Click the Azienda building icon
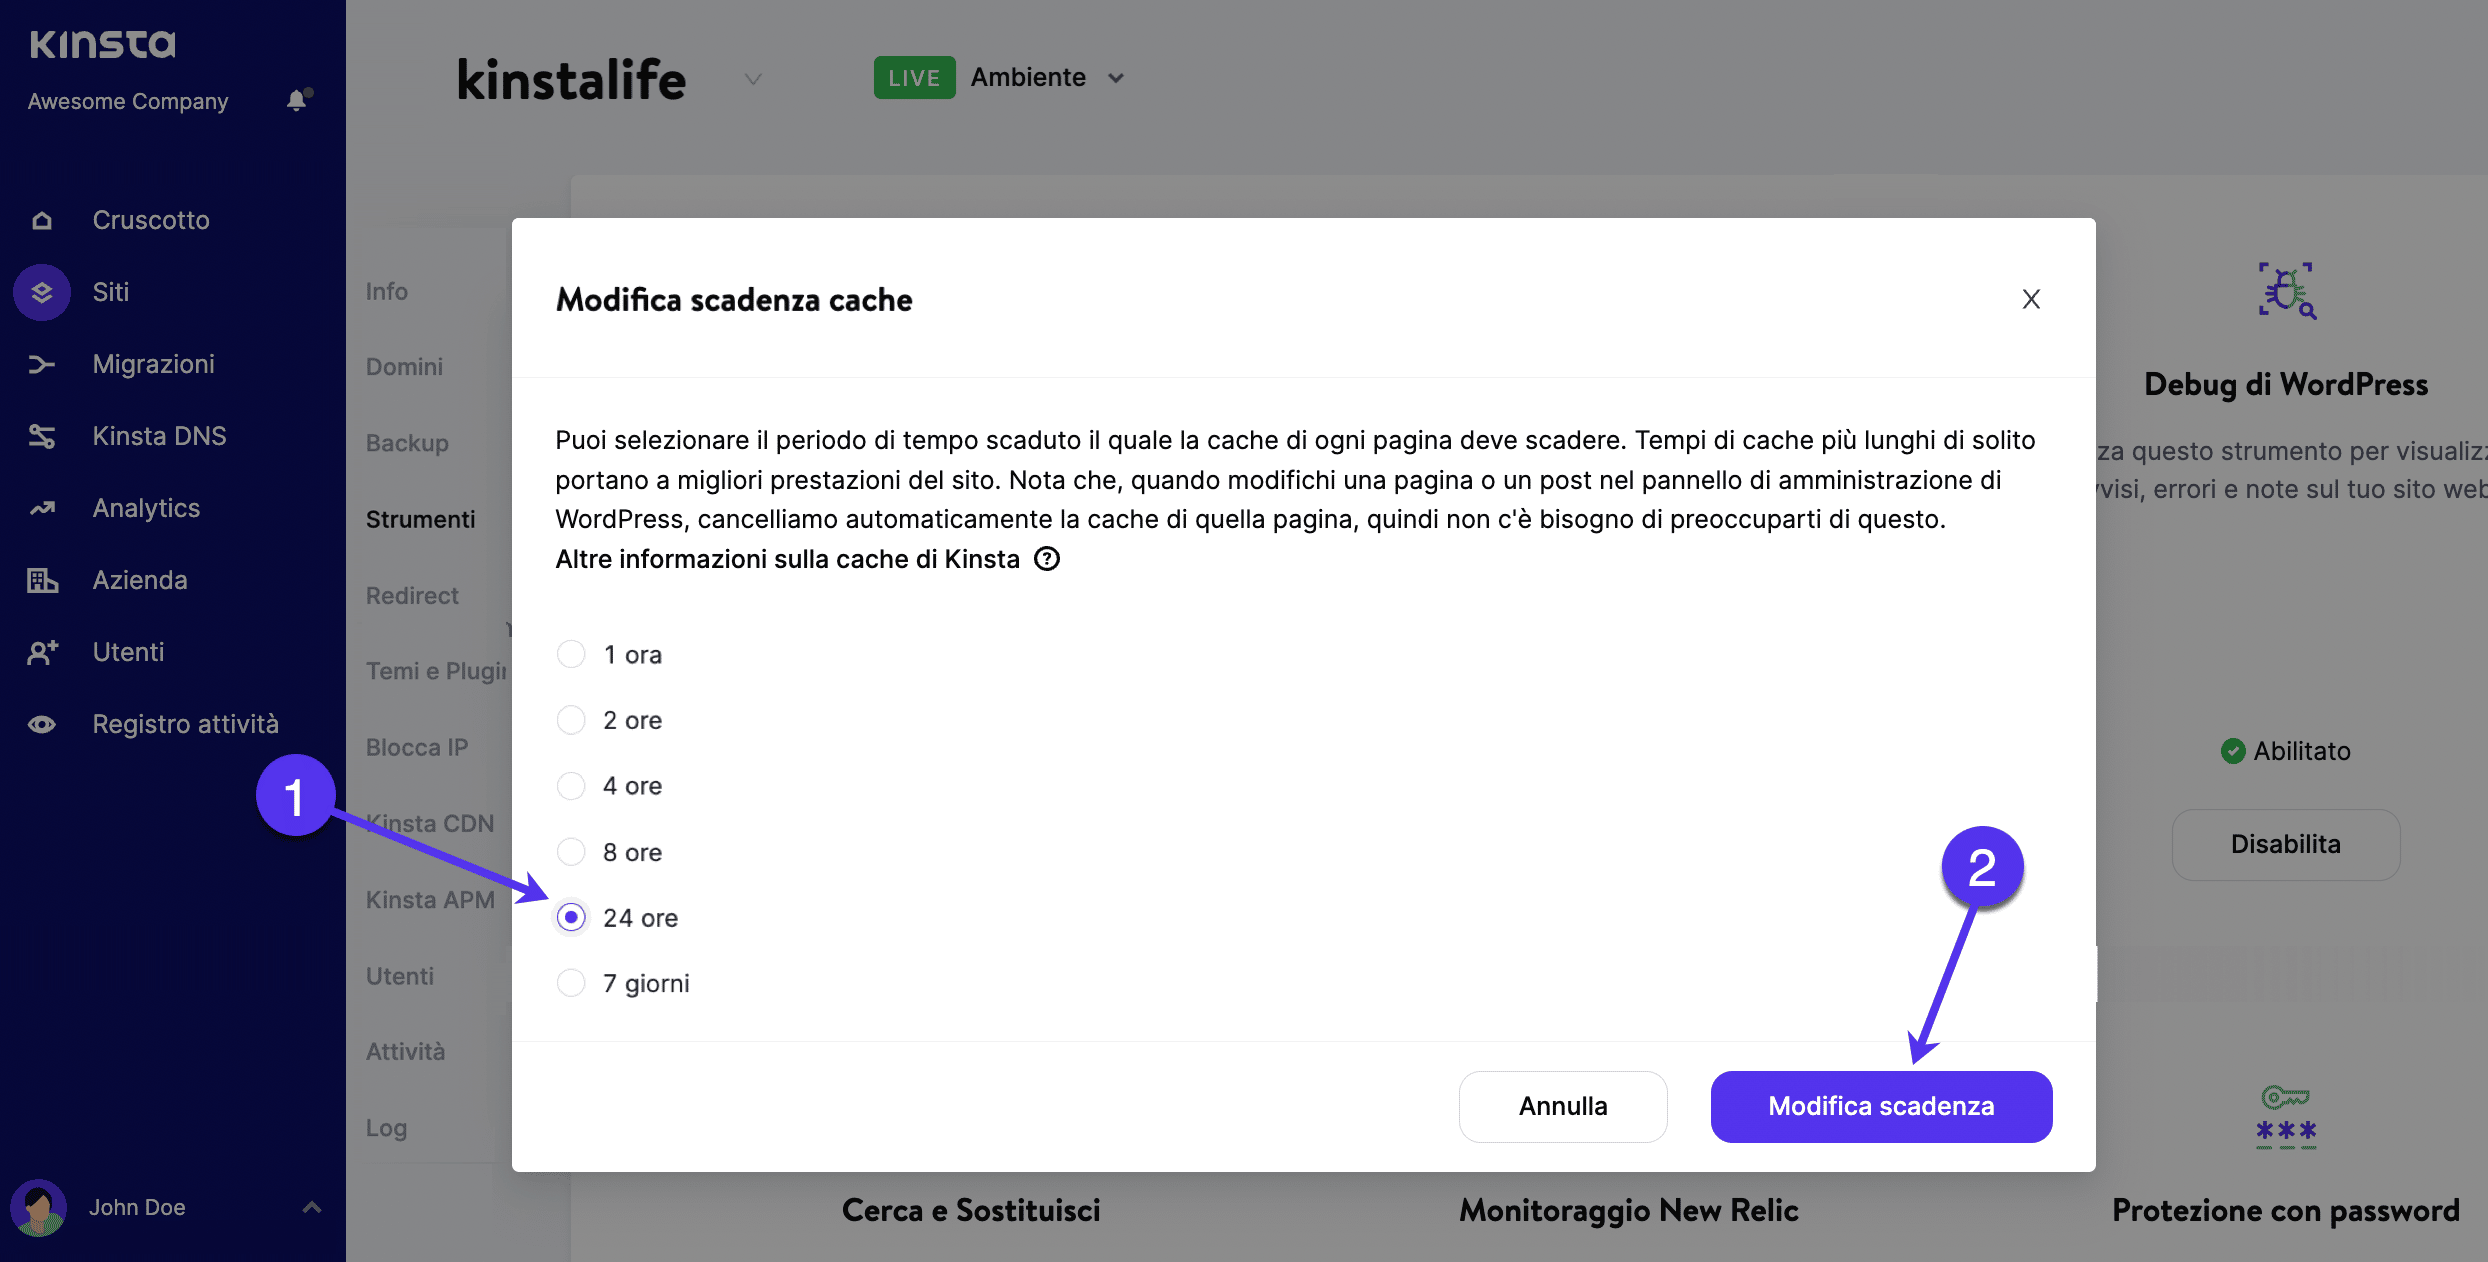Image resolution: width=2488 pixels, height=1262 pixels. 42,580
